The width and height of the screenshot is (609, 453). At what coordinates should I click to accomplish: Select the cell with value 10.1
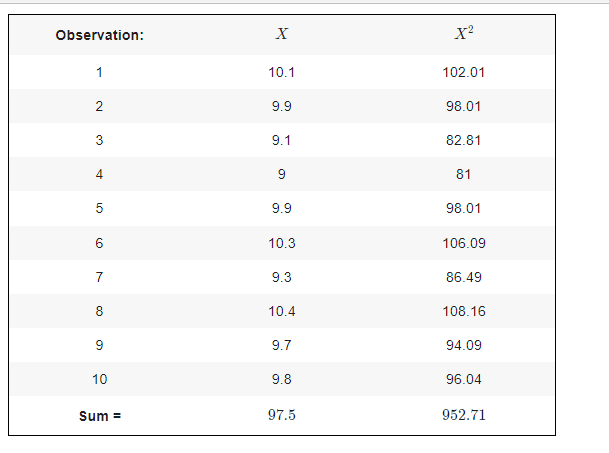coord(281,72)
